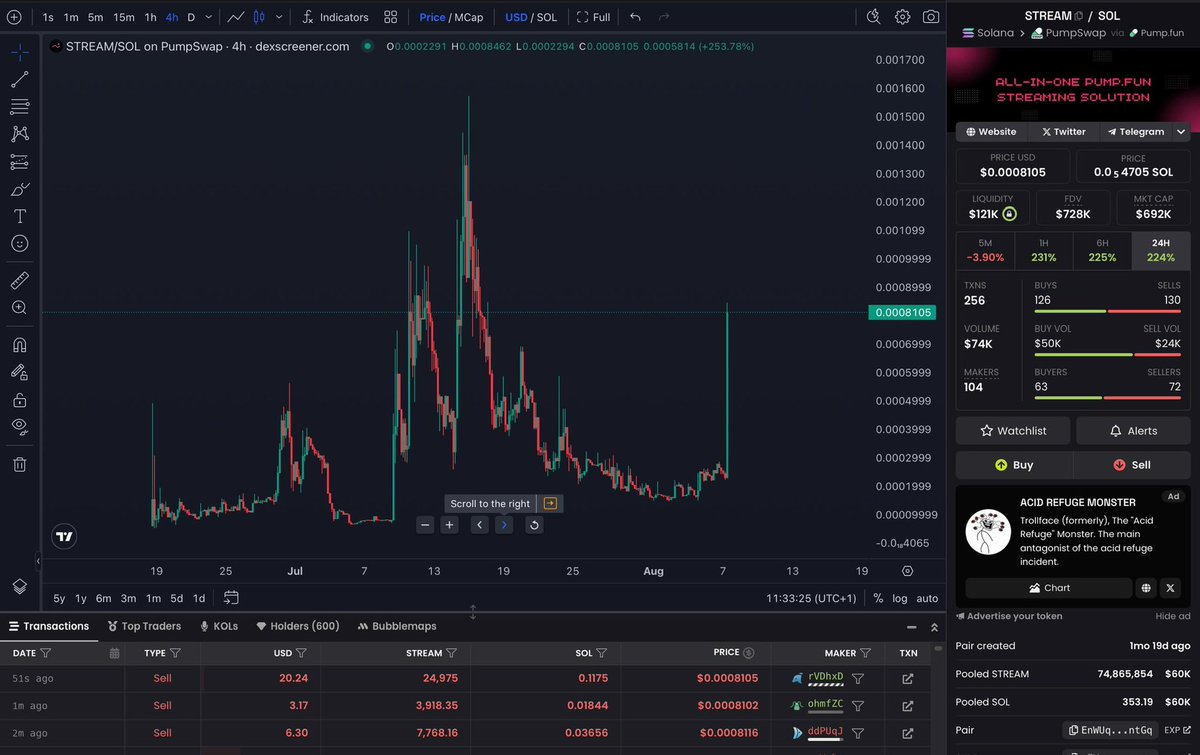
Task: Select the ruler measure tool
Action: (x=20, y=280)
